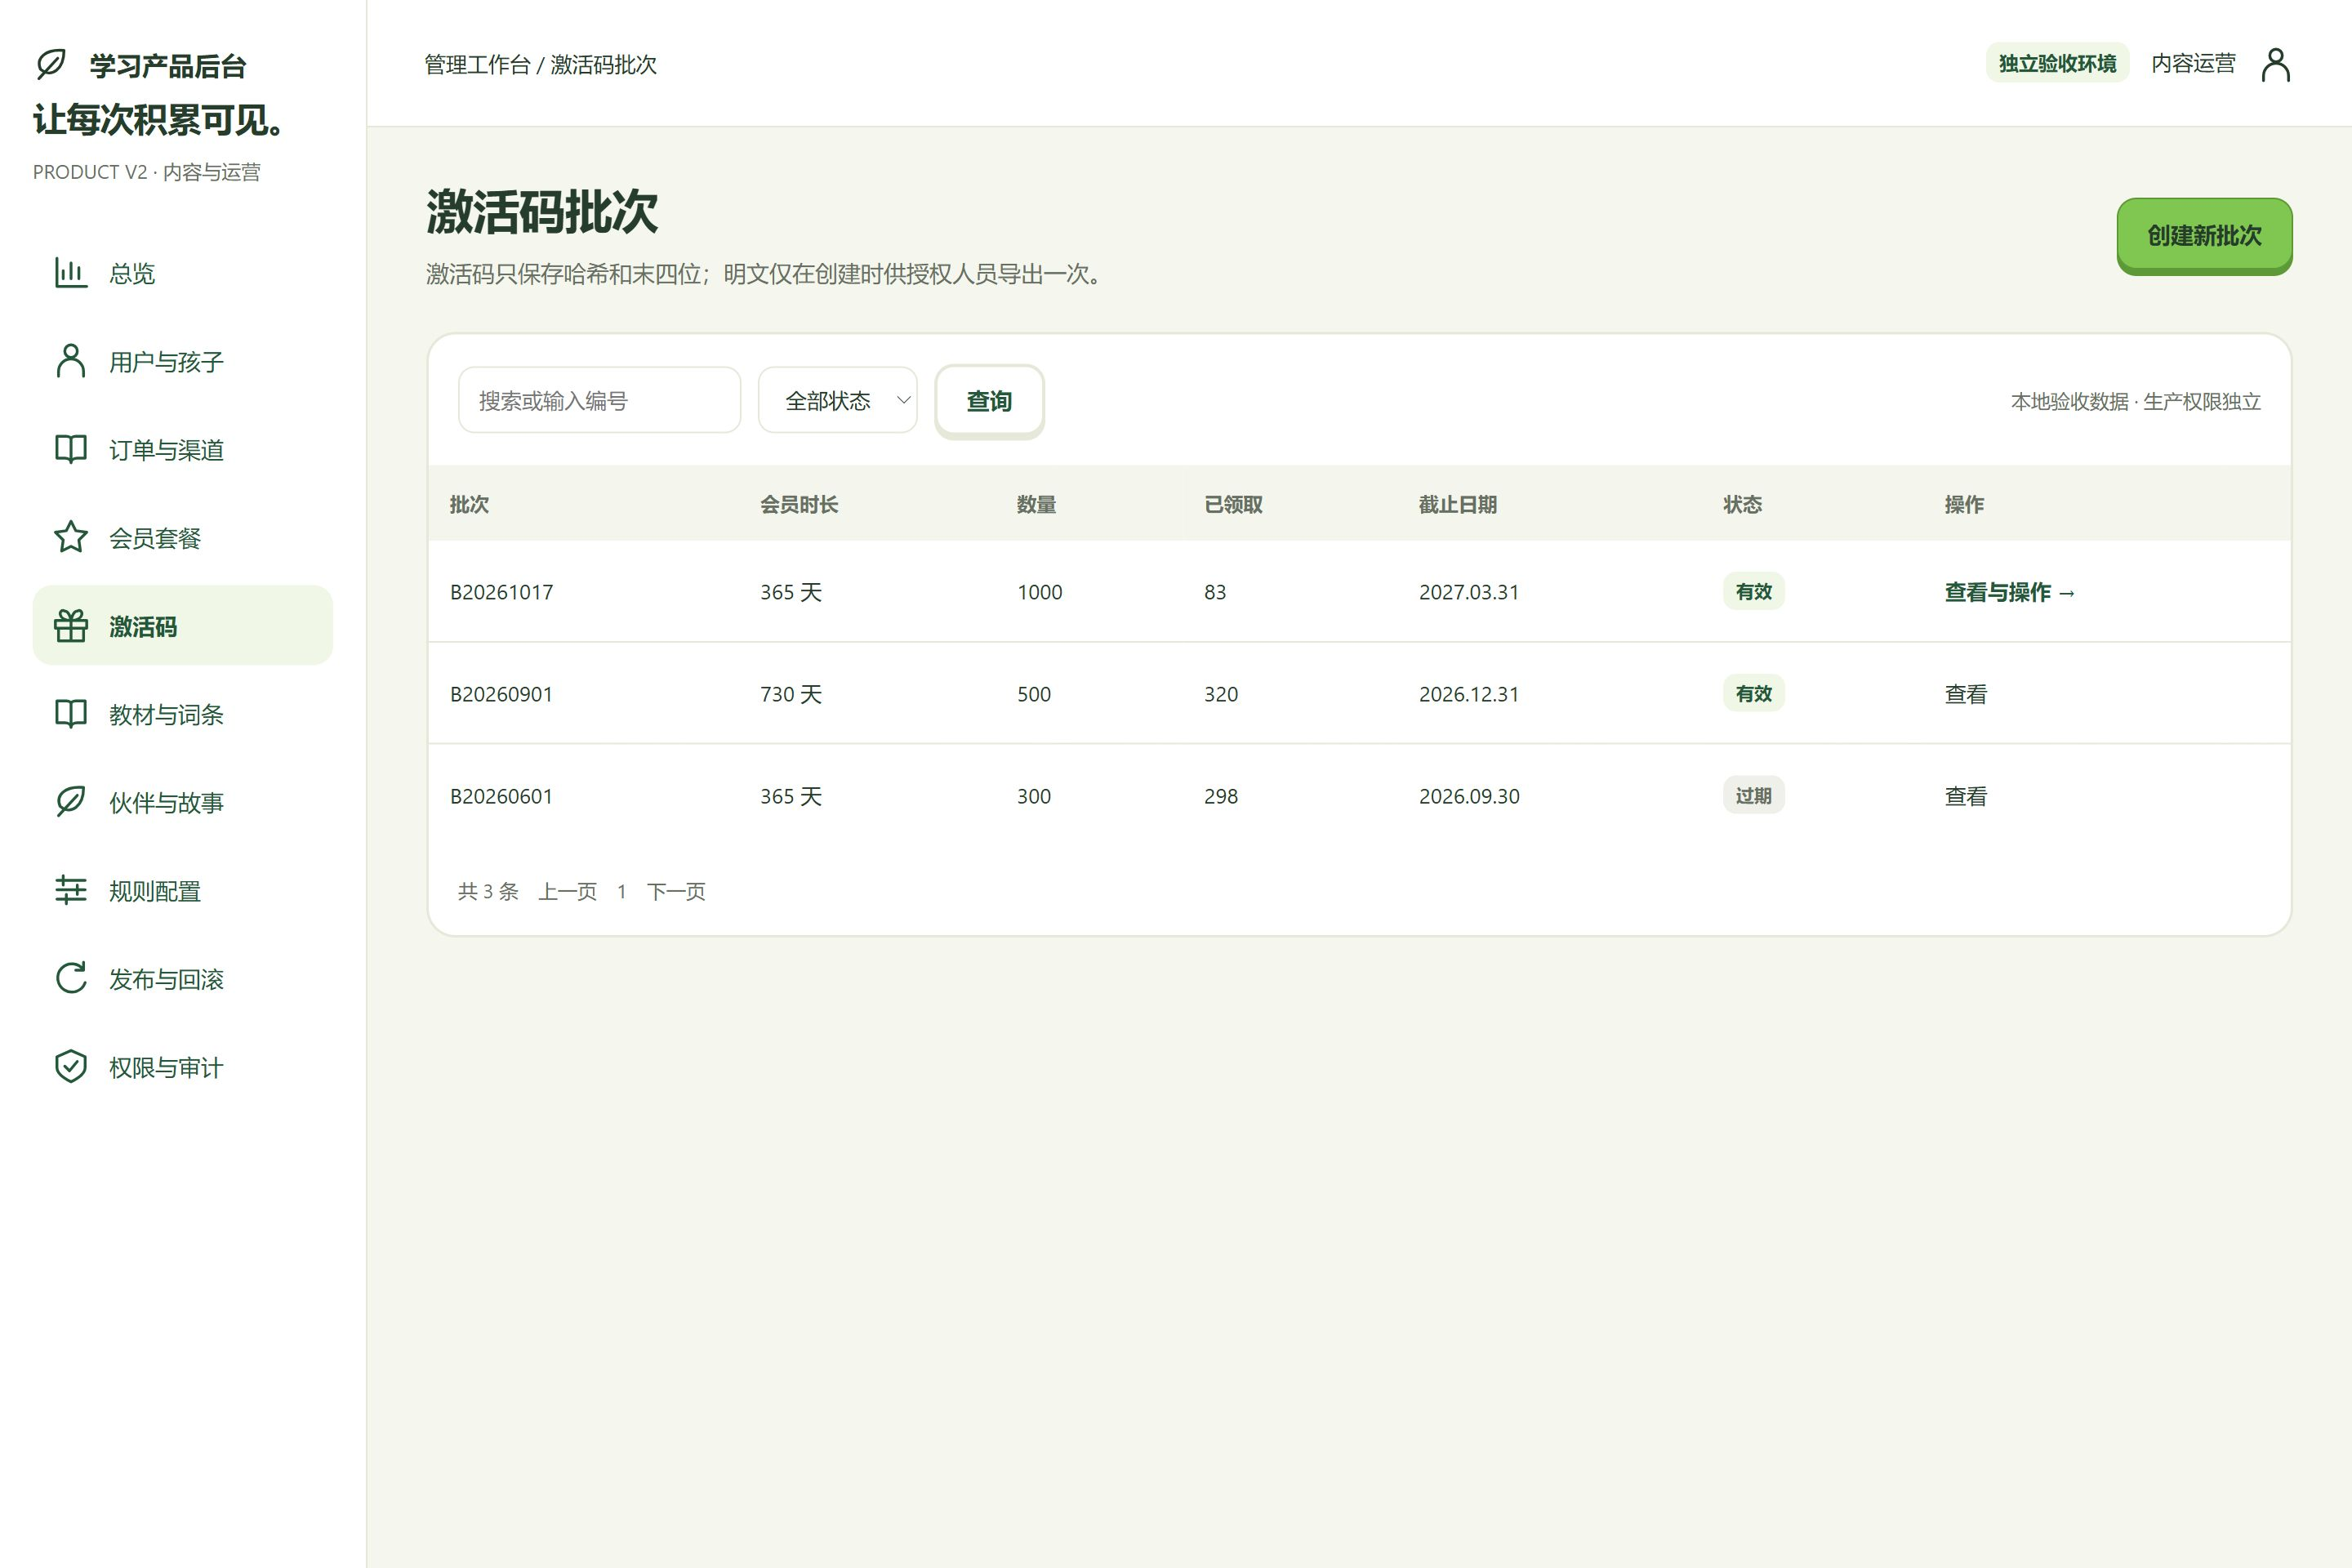Open the 总览 menu item
Image resolution: width=2352 pixels, height=1568 pixels.
[183, 273]
